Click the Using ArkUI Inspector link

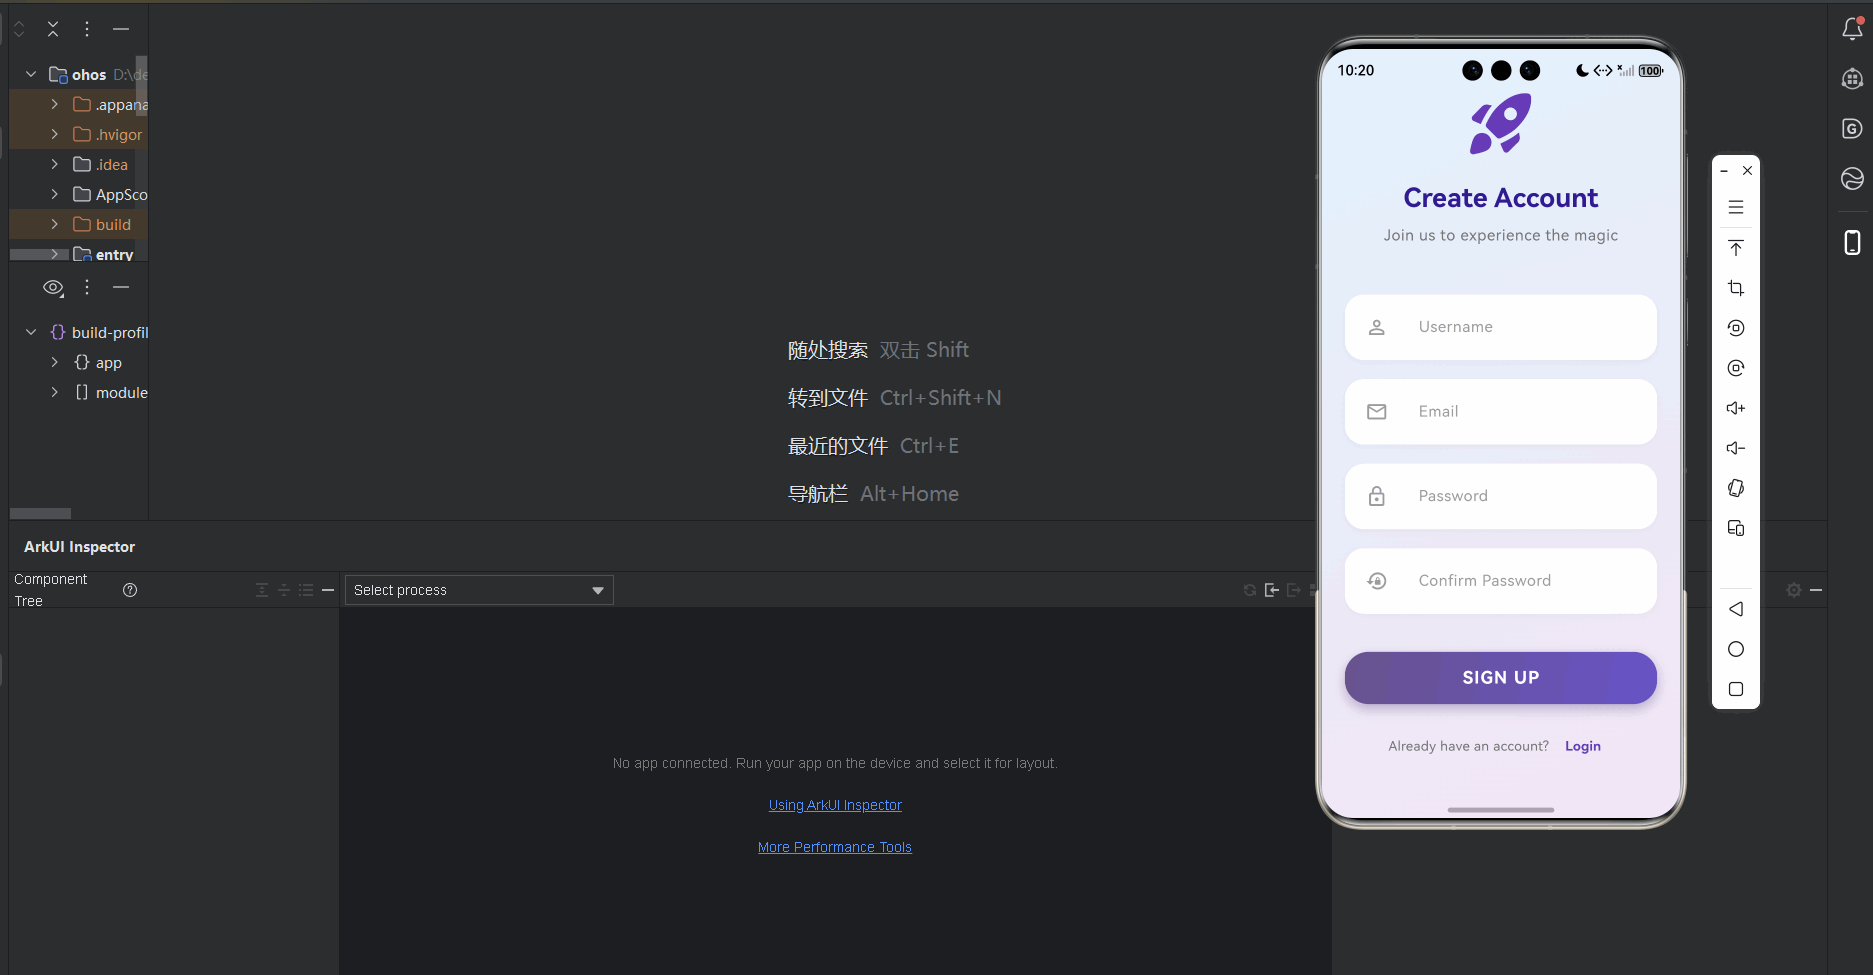(834, 804)
